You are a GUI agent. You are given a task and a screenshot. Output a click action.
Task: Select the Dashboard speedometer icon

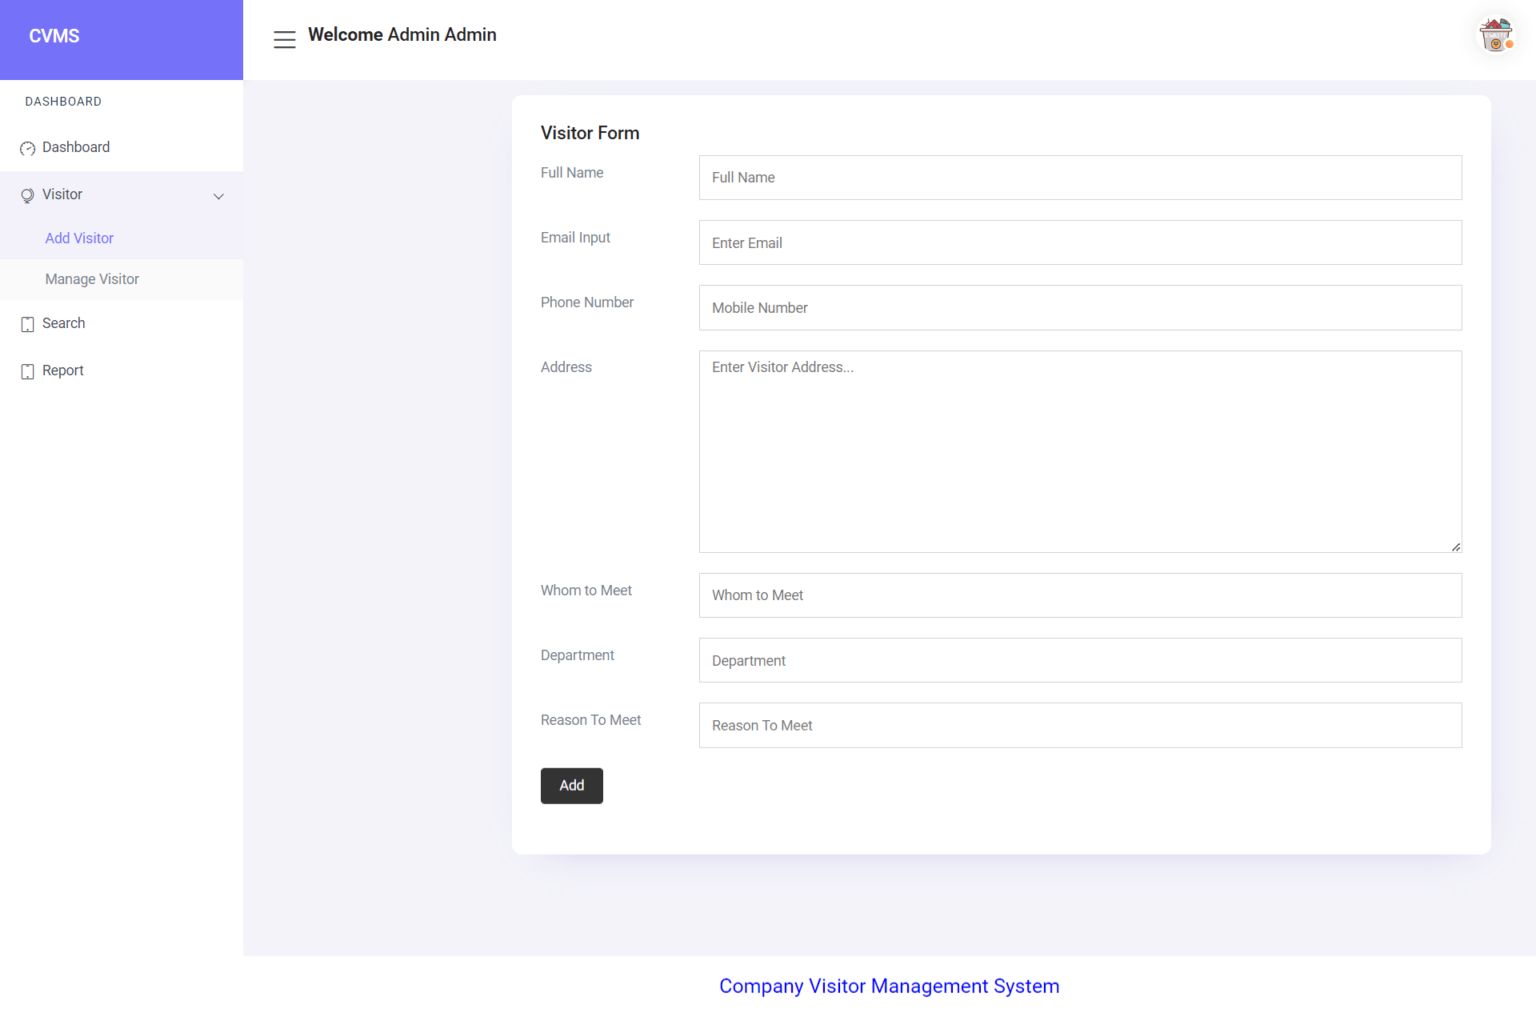pos(26,147)
